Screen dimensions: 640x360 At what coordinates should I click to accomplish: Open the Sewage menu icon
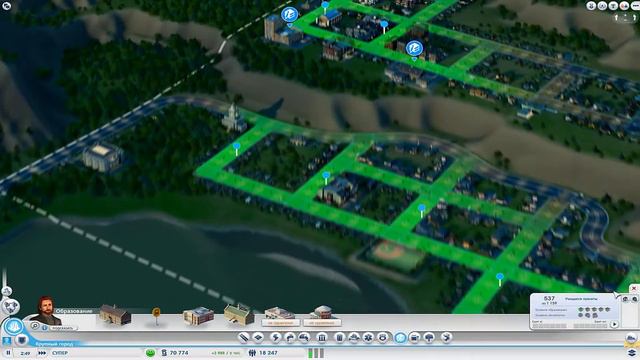304,338
